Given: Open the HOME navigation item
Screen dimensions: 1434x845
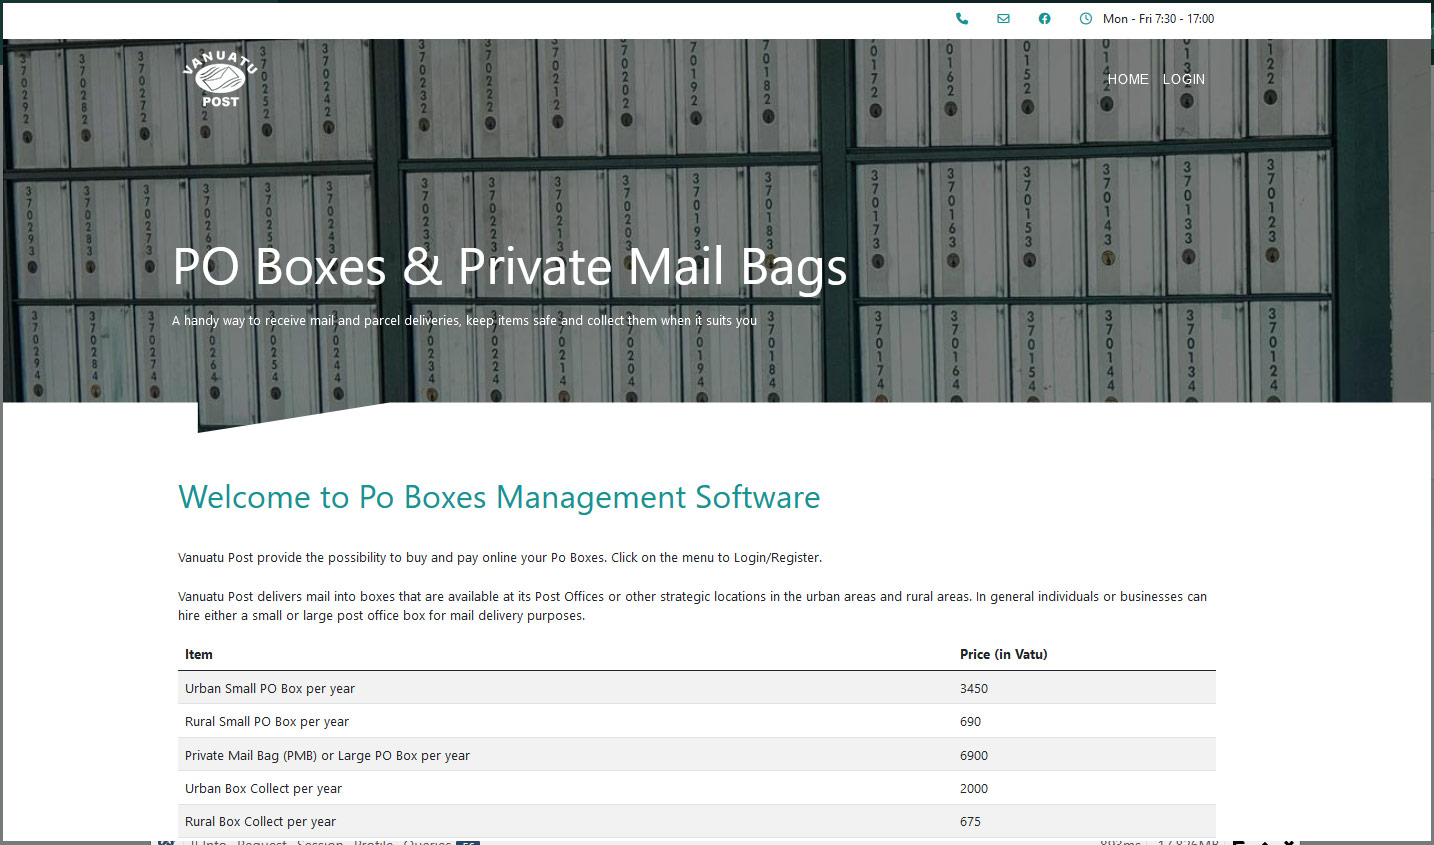Looking at the screenshot, I should click(x=1127, y=79).
